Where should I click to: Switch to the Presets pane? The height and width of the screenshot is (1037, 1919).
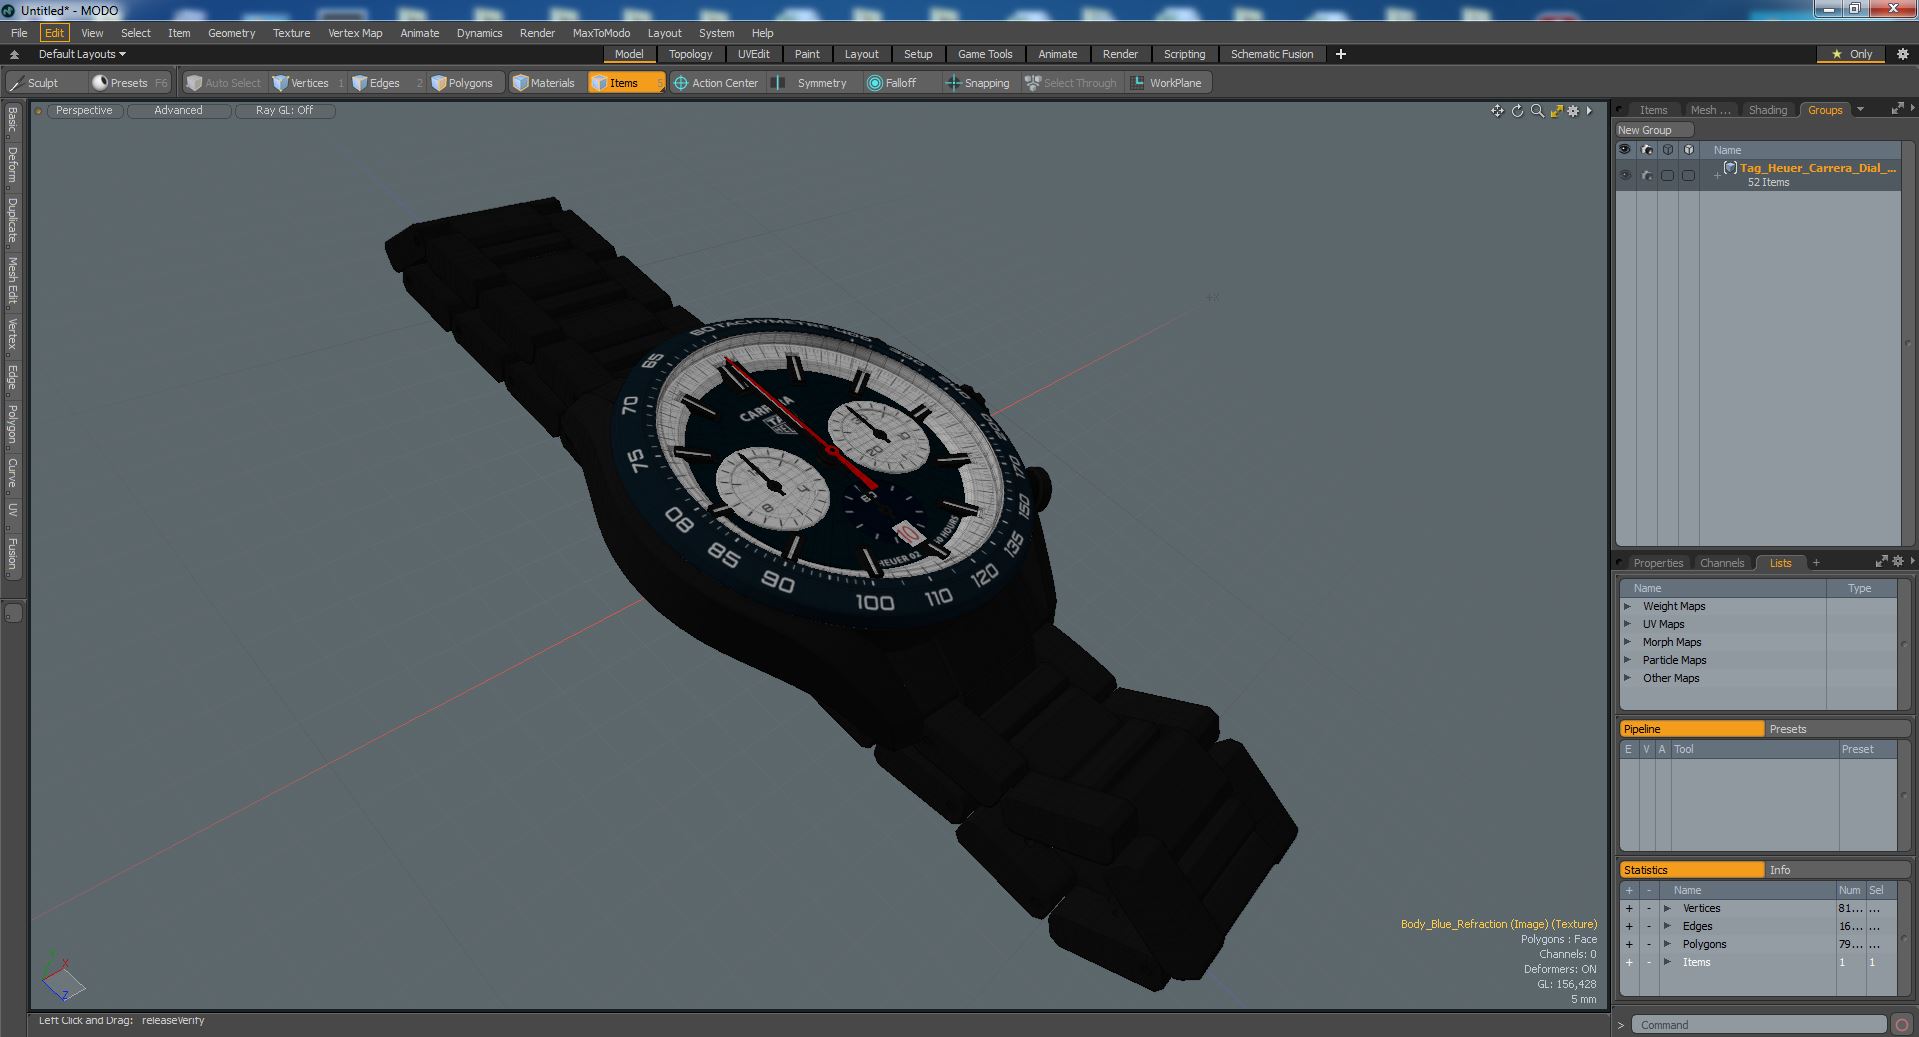pos(1836,729)
